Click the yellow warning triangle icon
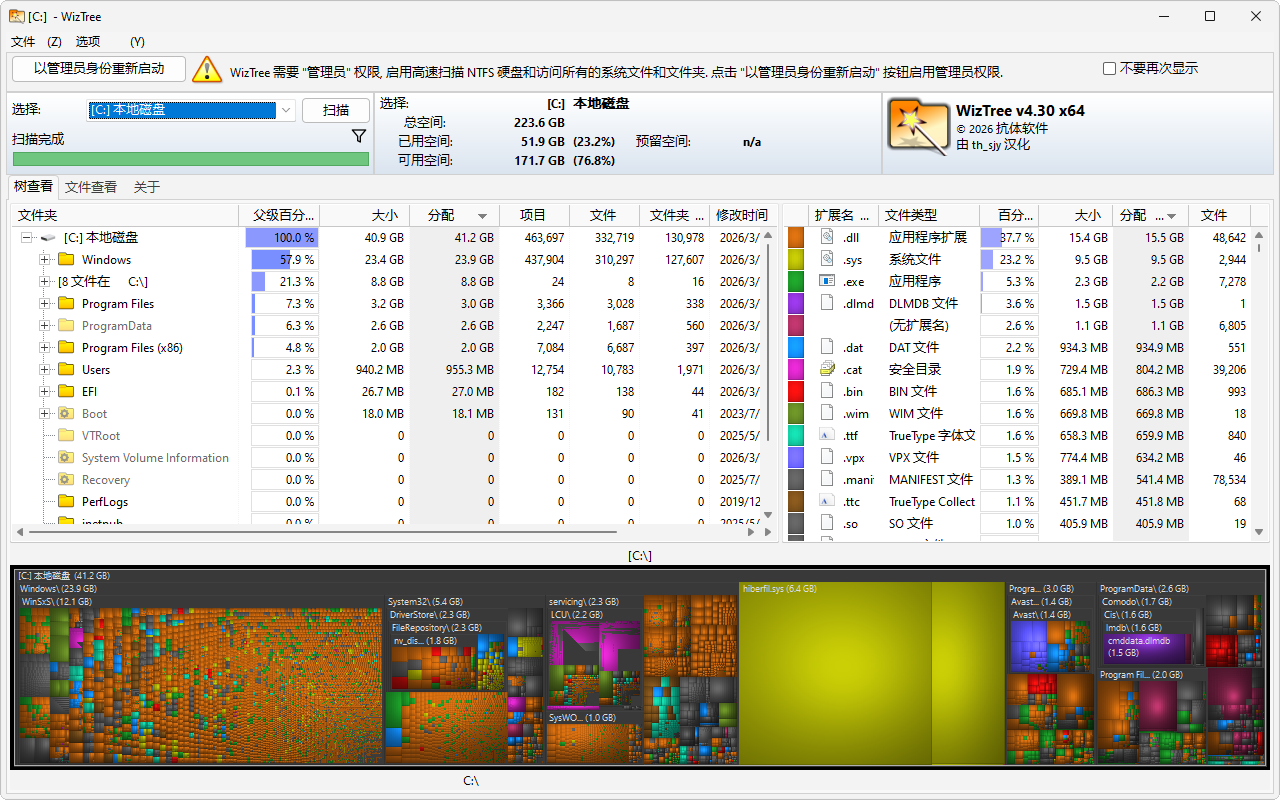1280x800 pixels. click(207, 69)
